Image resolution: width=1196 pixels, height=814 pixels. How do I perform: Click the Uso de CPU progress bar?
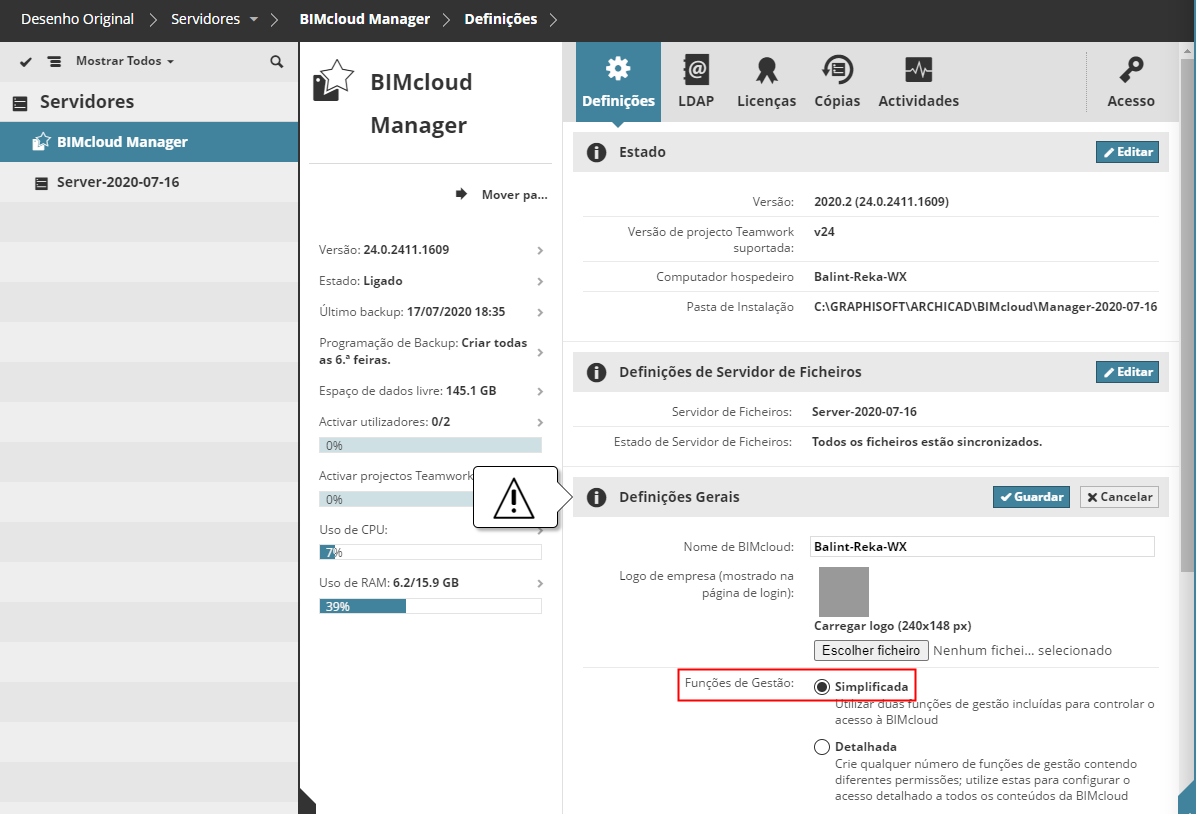coord(430,552)
